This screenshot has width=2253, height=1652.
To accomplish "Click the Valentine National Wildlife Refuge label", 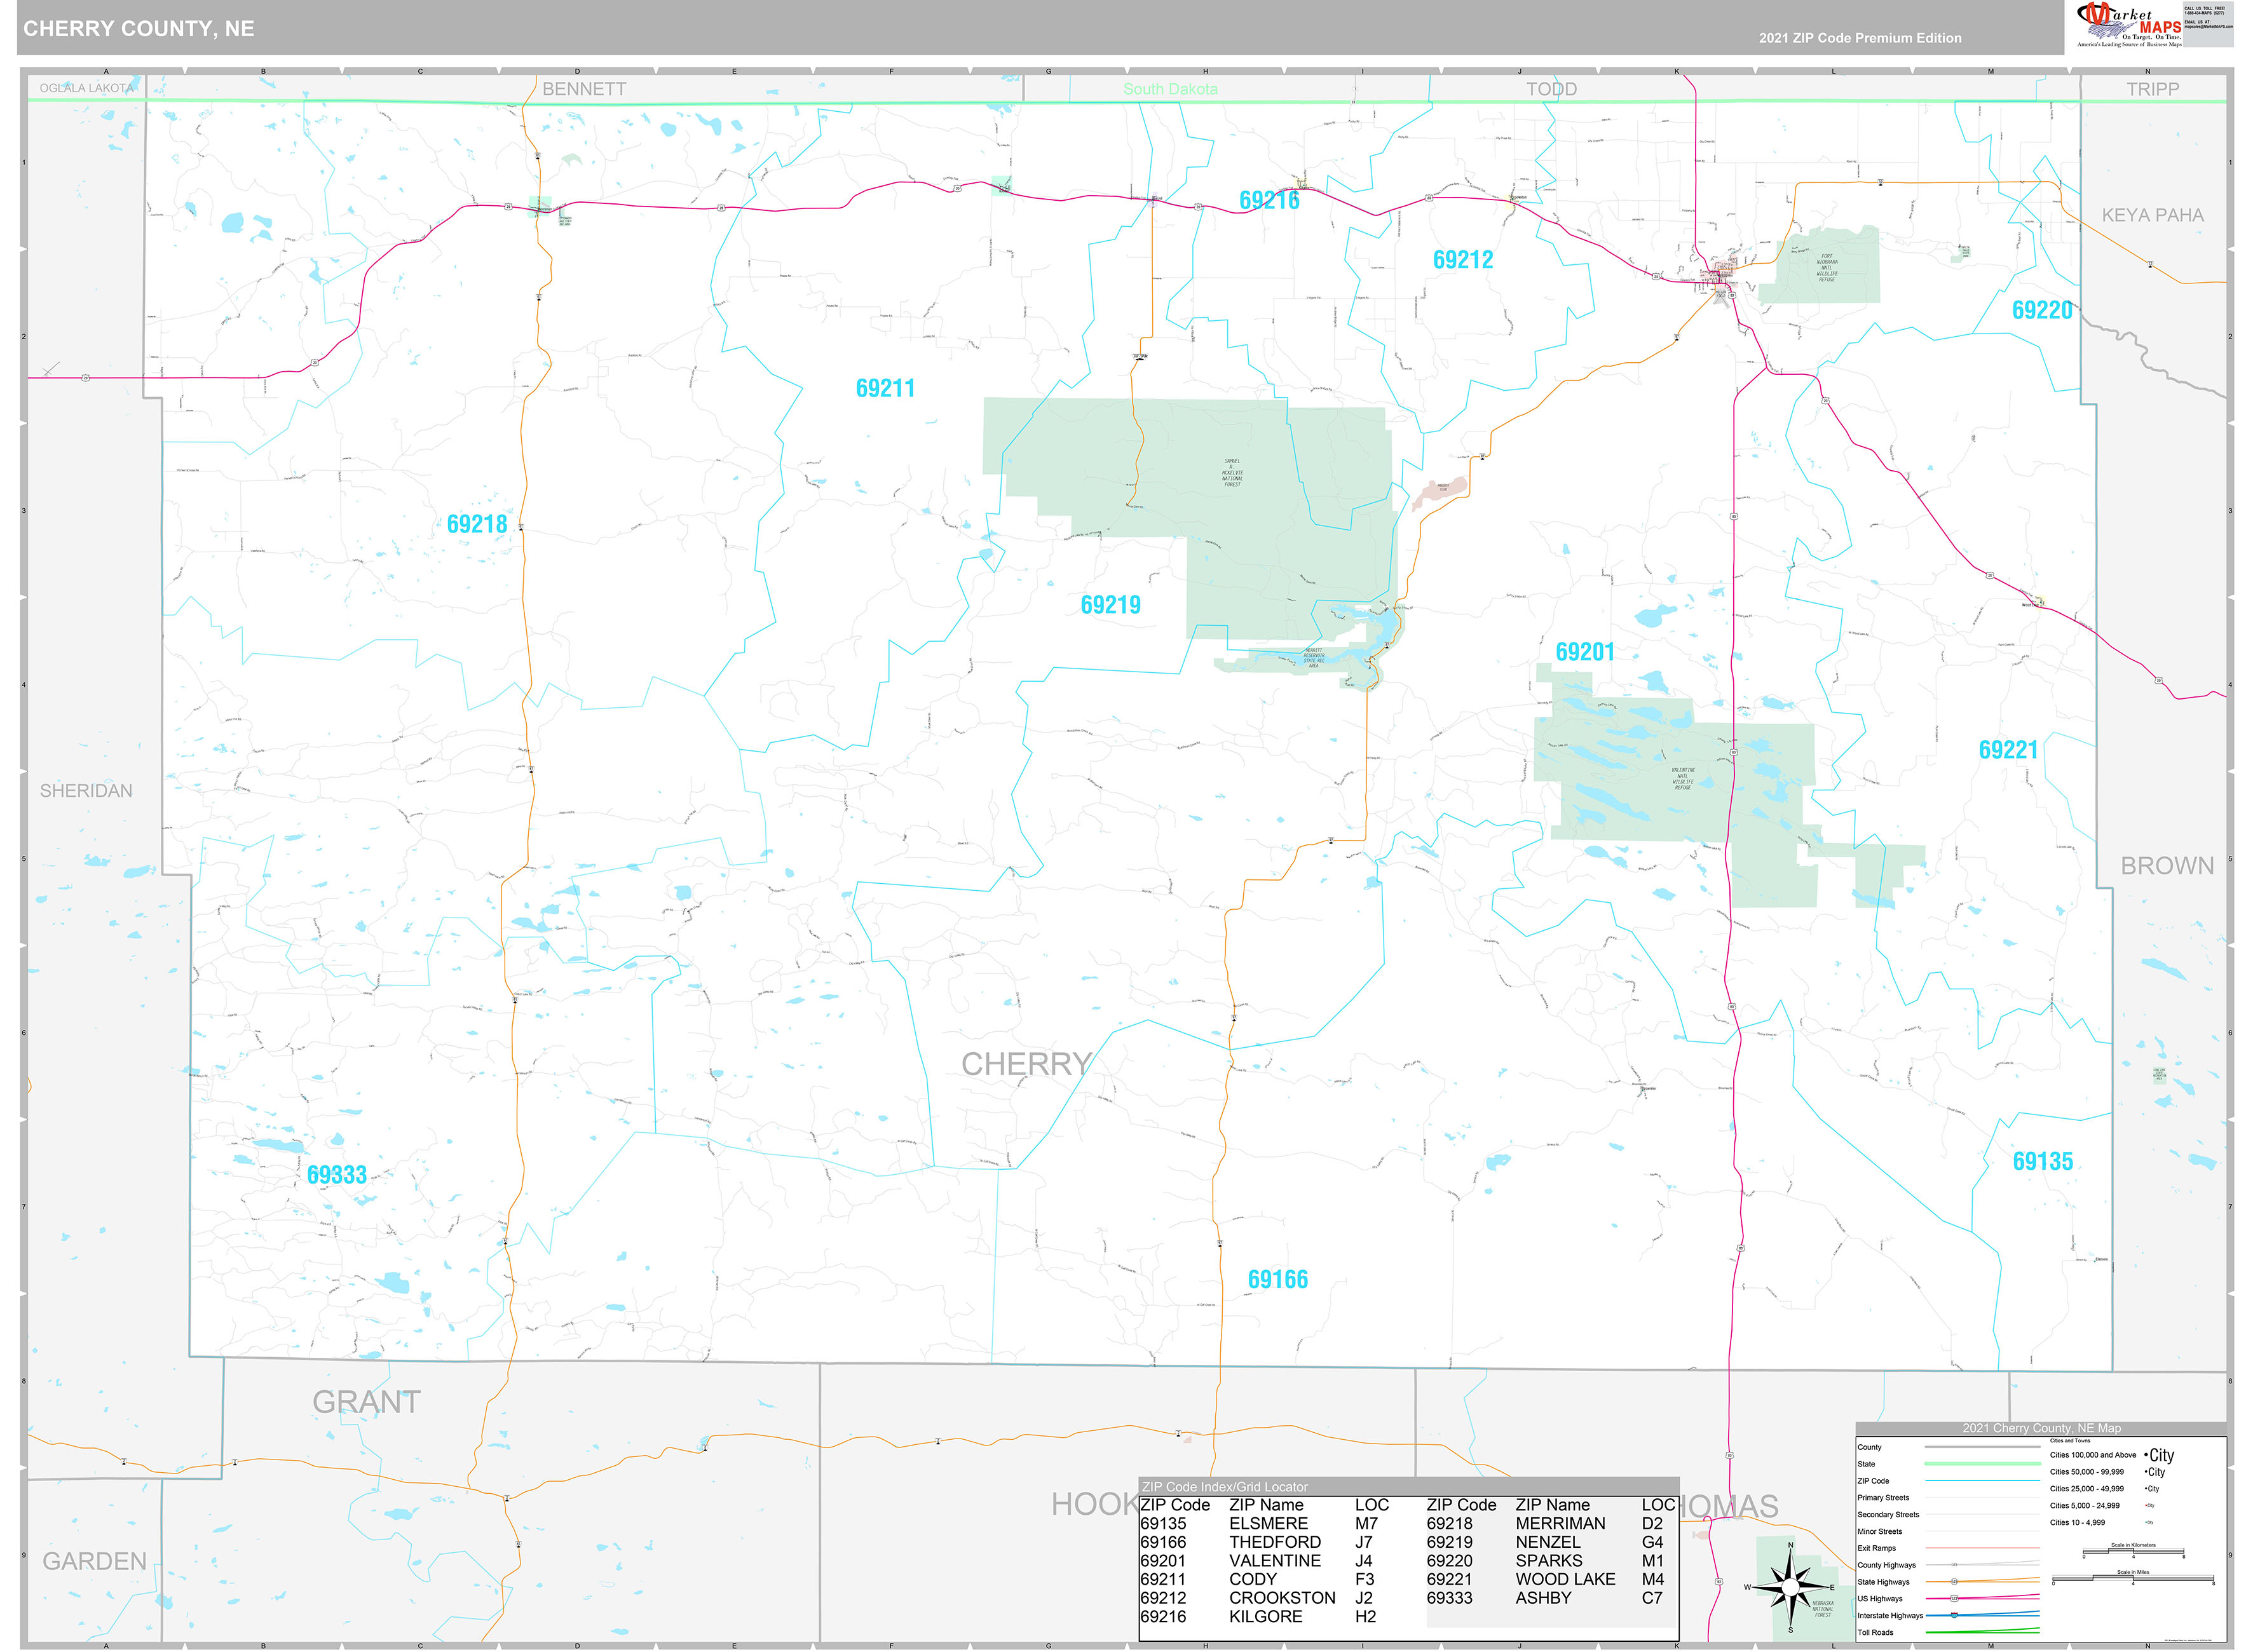I will pyautogui.click(x=1683, y=779).
